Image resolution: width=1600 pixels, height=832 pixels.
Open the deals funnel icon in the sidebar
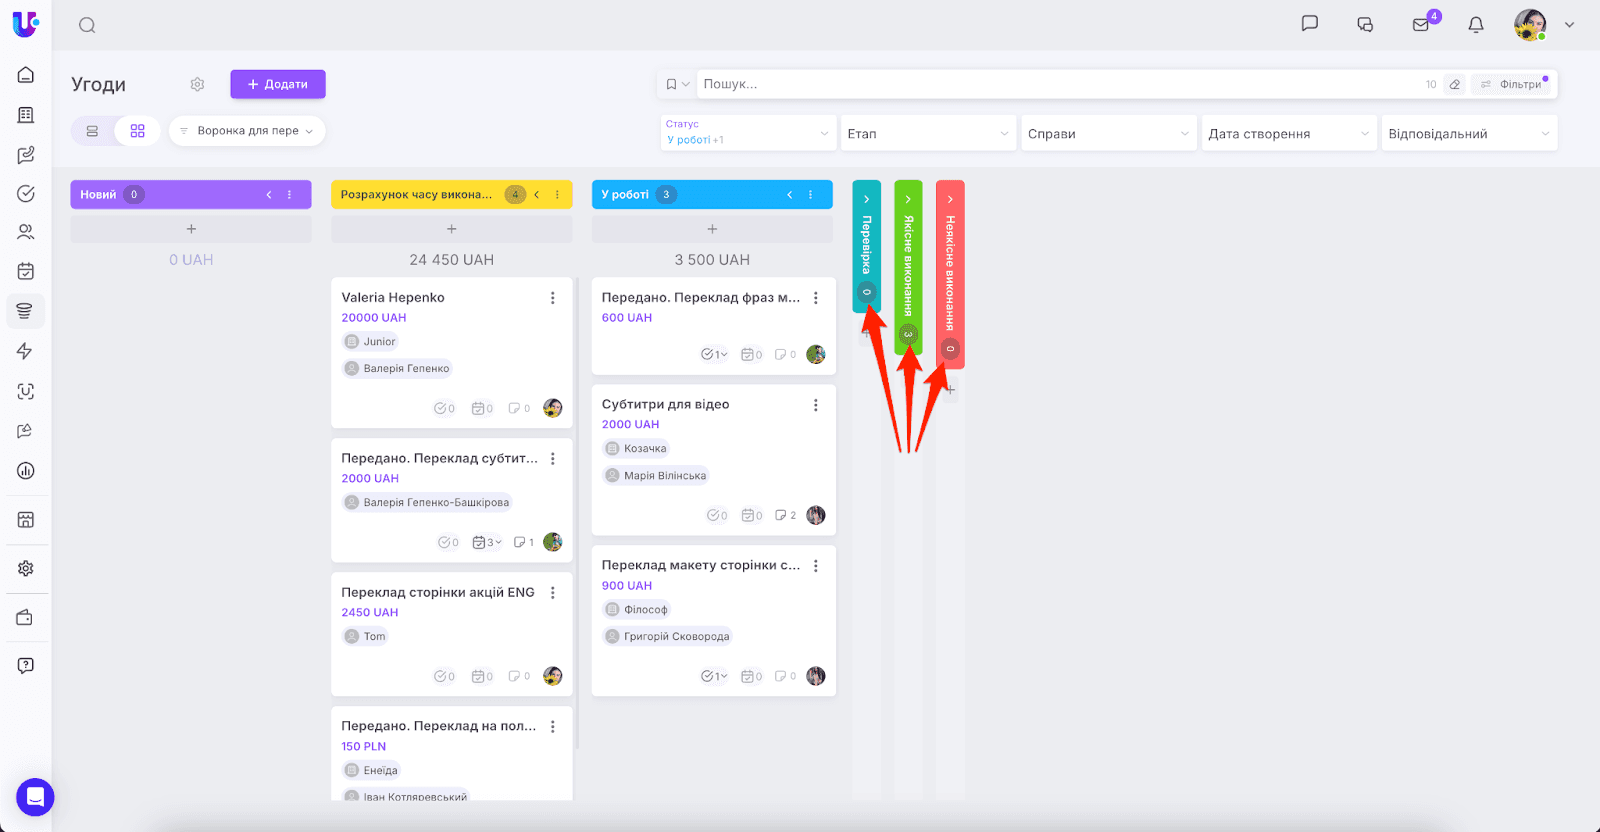coord(26,311)
